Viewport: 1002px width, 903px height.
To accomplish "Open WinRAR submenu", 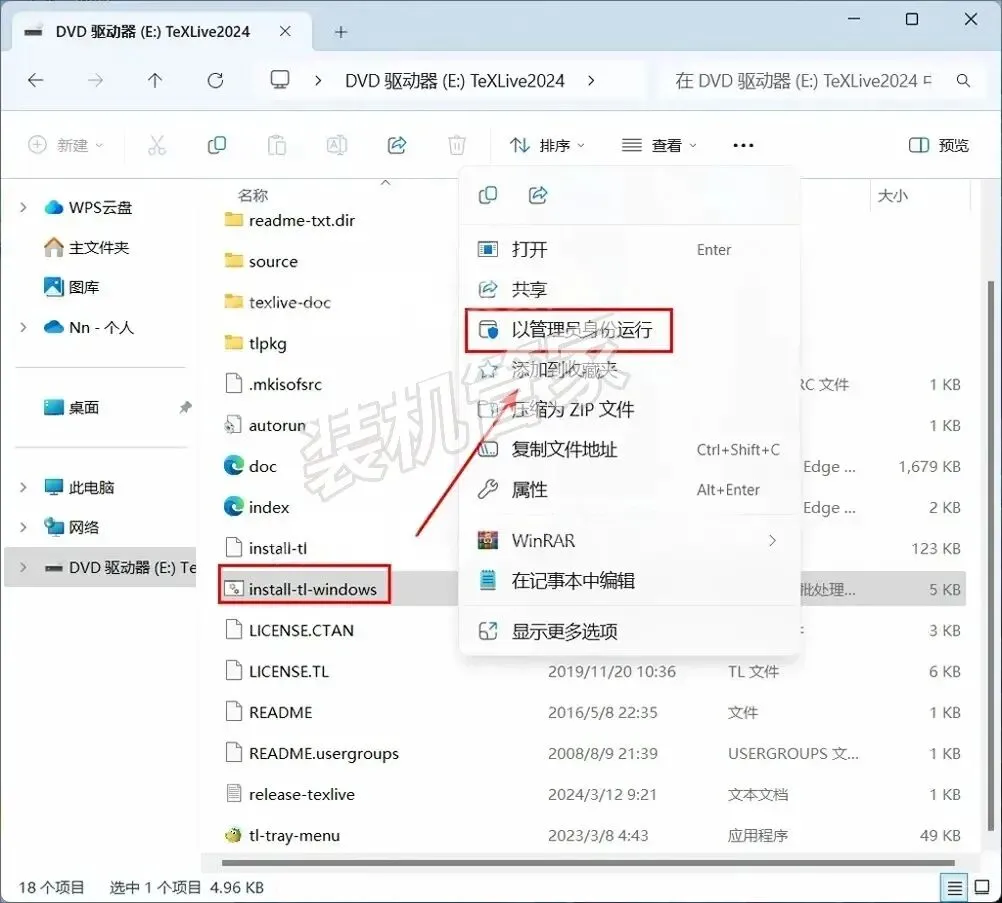I will (629, 541).
